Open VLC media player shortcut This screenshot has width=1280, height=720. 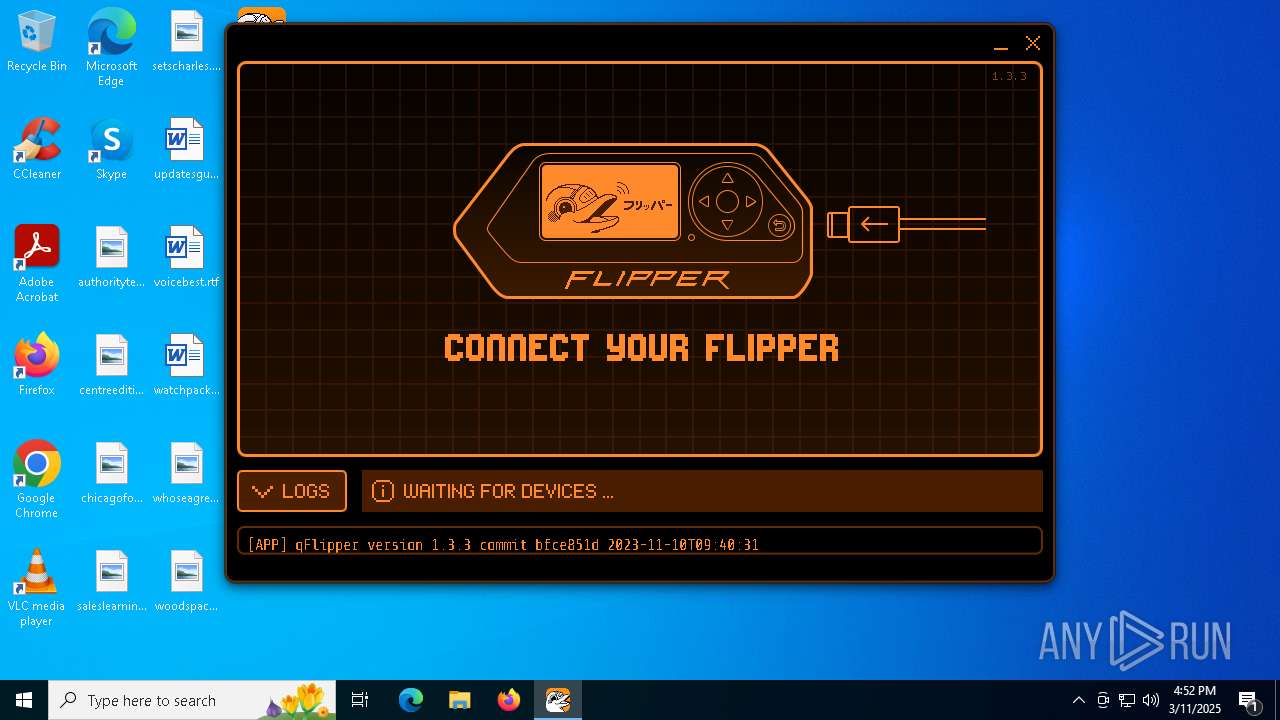[37, 588]
